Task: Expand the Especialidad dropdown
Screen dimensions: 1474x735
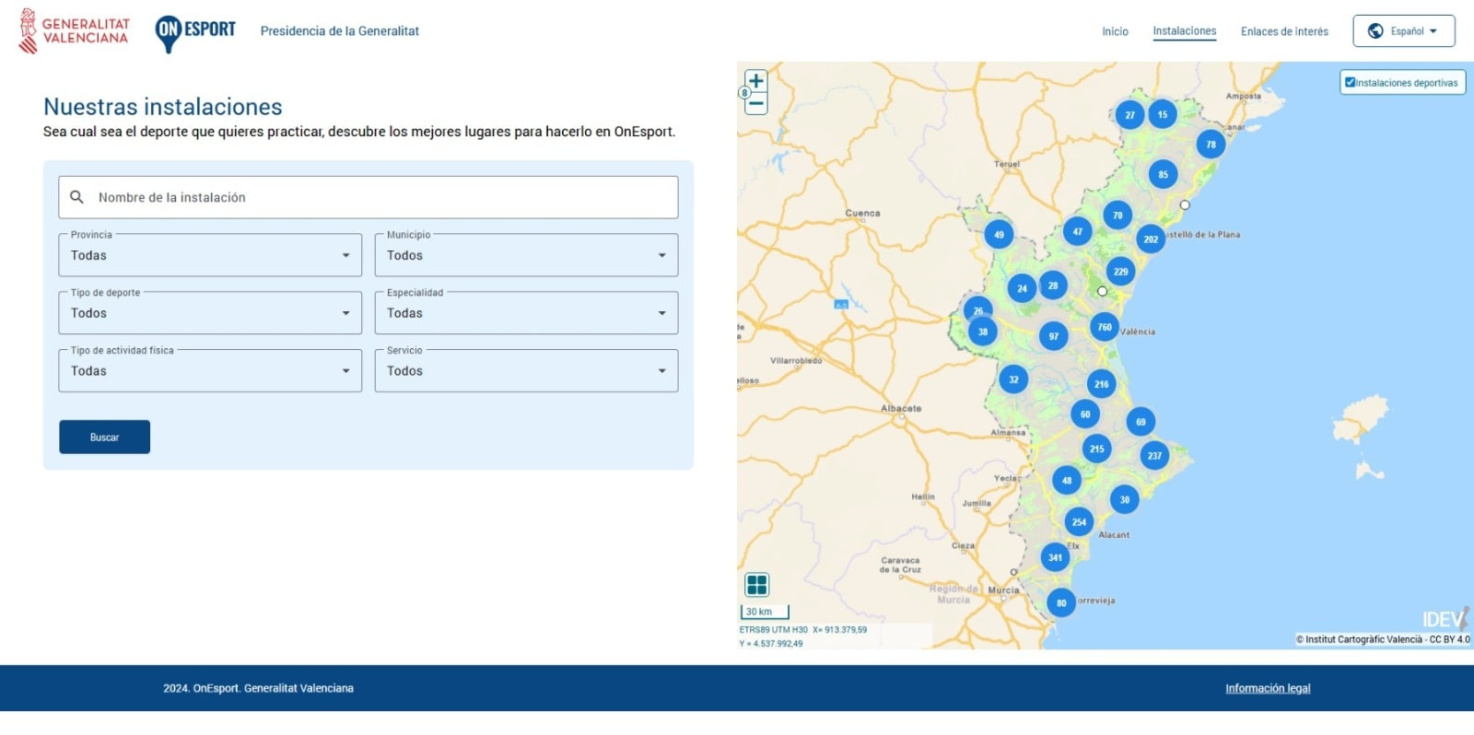Action: coord(526,314)
